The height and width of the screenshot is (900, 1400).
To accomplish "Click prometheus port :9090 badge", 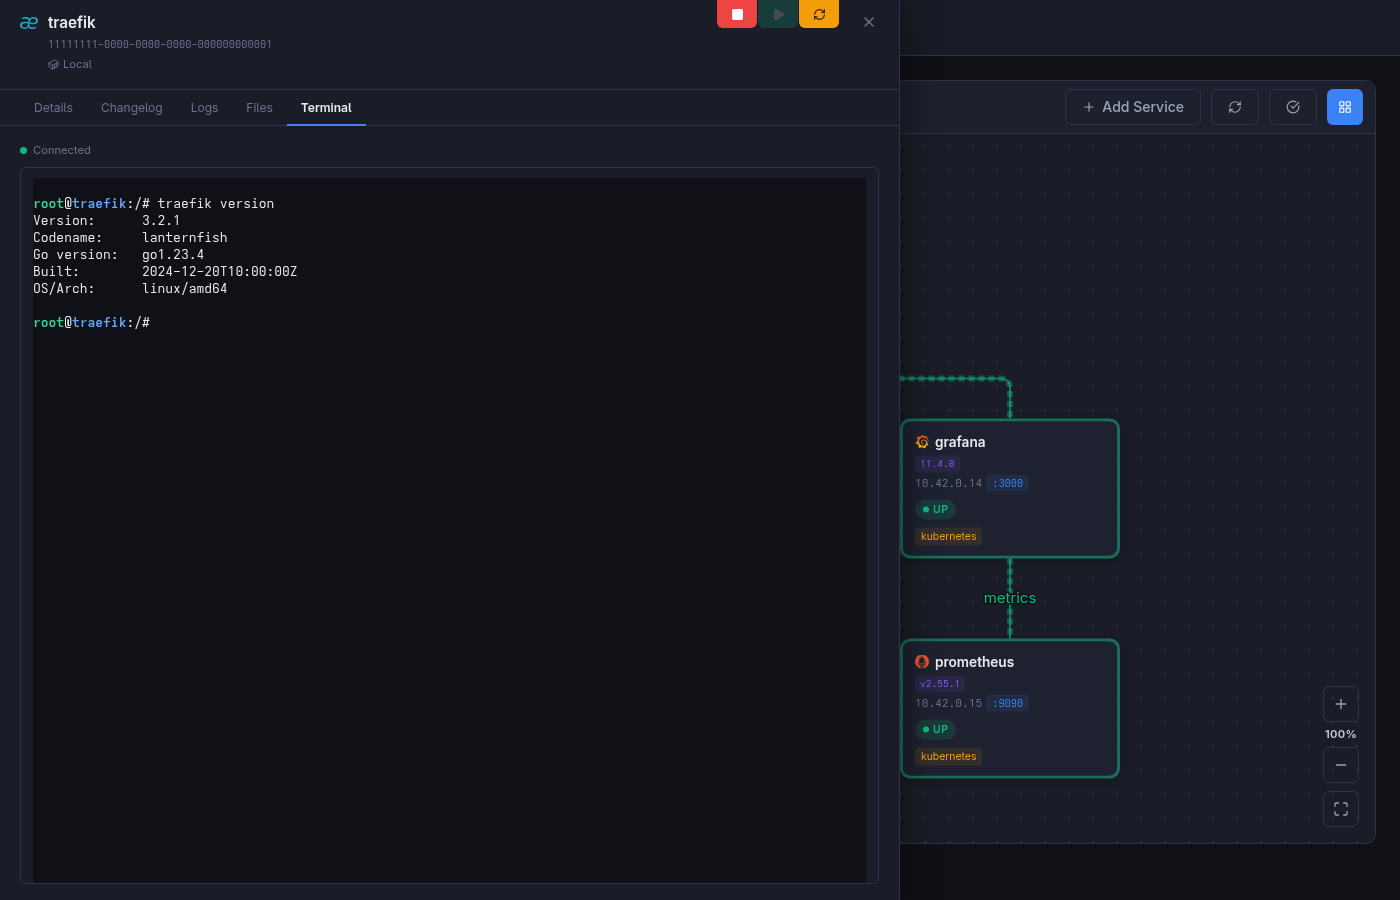I will [x=1007, y=703].
